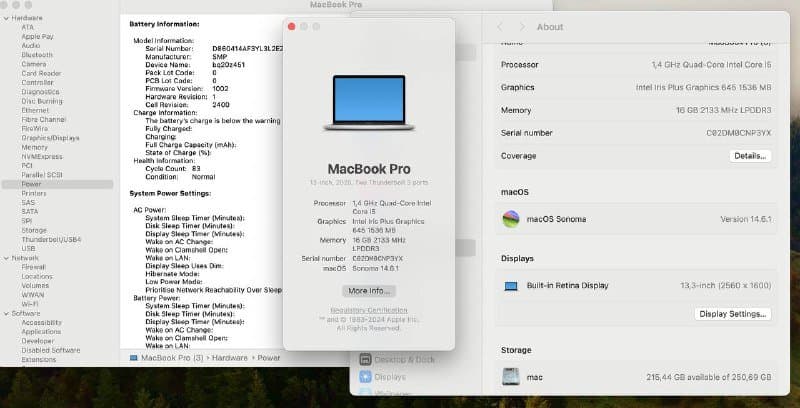Click storage available of 250,69 GB text

tap(709, 377)
